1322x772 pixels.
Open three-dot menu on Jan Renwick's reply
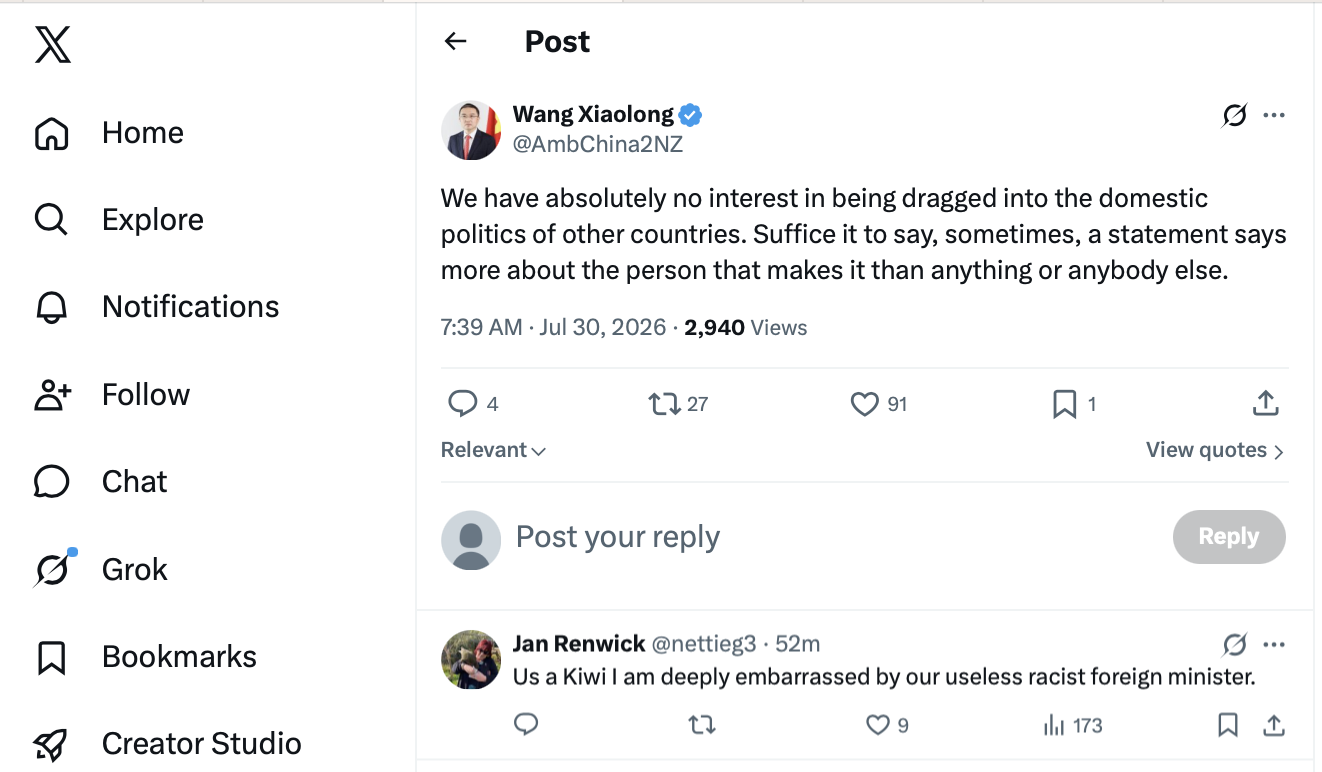(x=1274, y=644)
